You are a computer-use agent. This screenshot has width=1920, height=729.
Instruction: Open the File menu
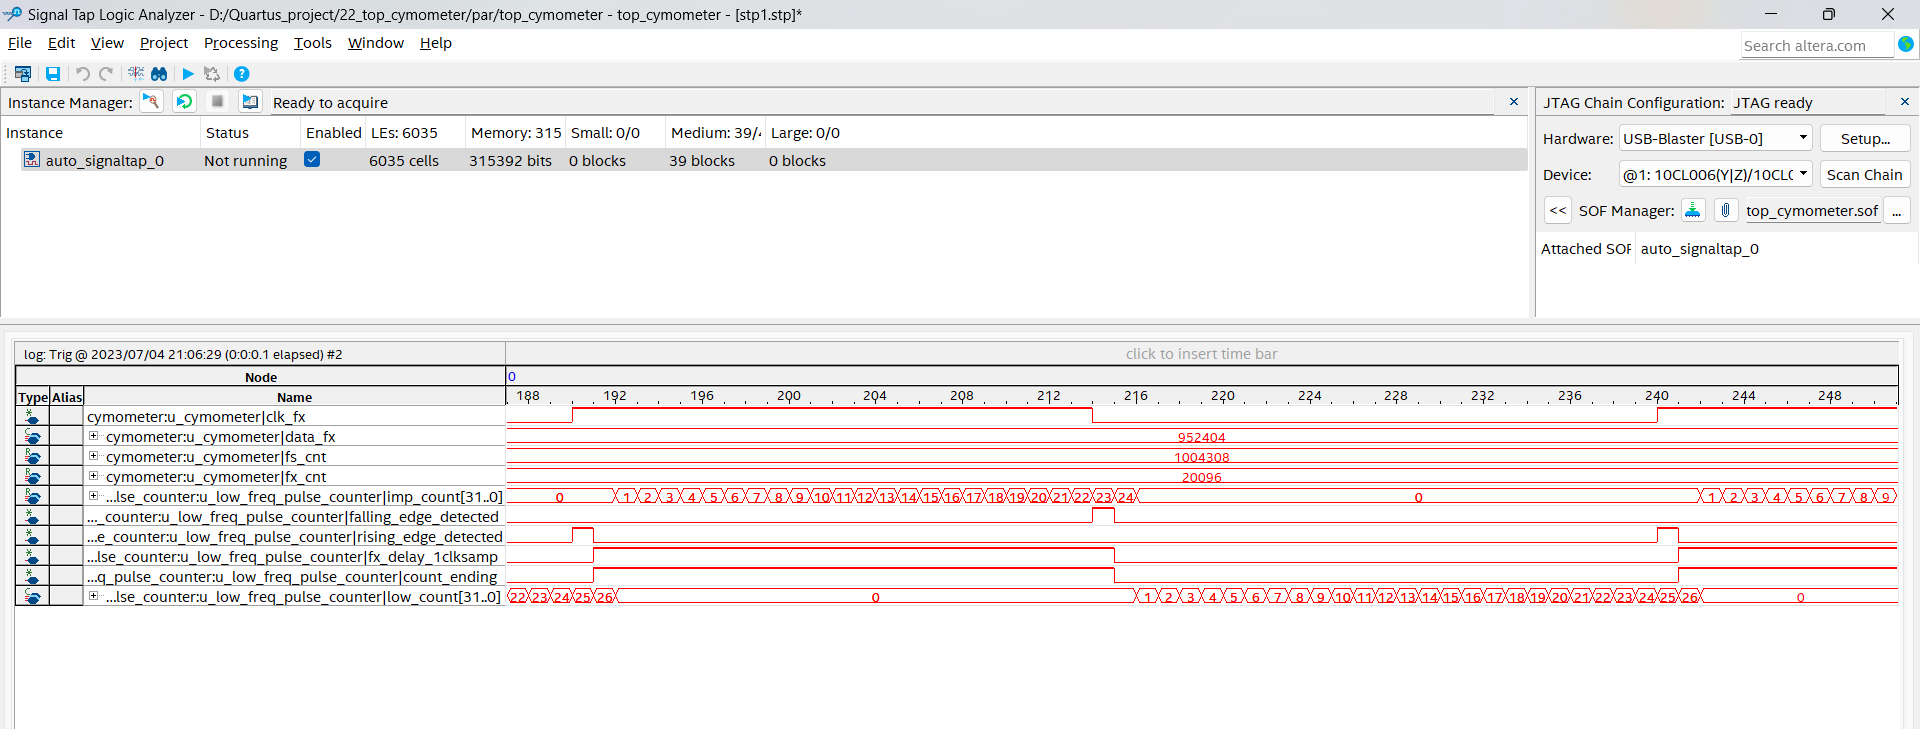[x=20, y=43]
